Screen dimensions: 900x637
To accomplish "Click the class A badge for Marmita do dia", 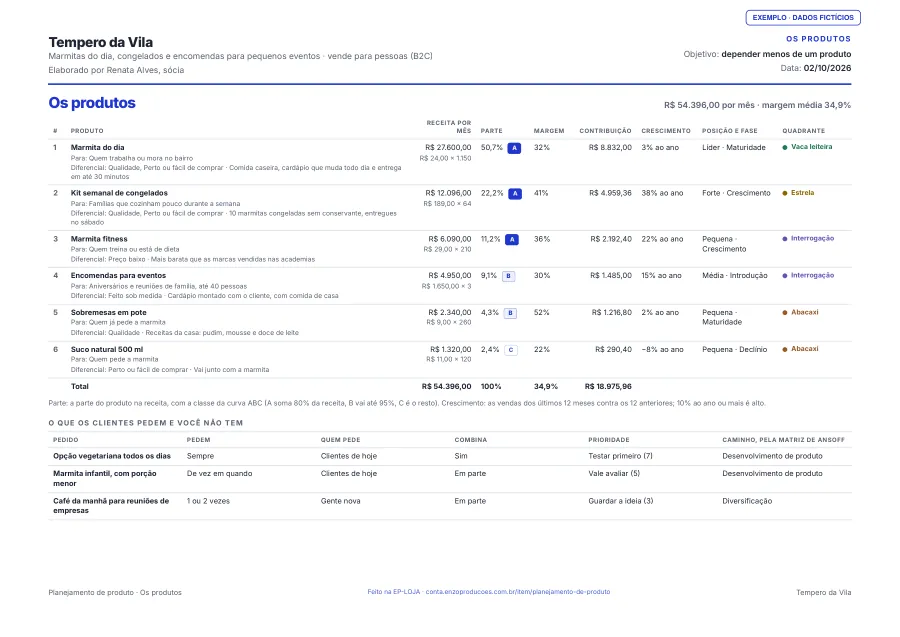I will click(x=514, y=148).
